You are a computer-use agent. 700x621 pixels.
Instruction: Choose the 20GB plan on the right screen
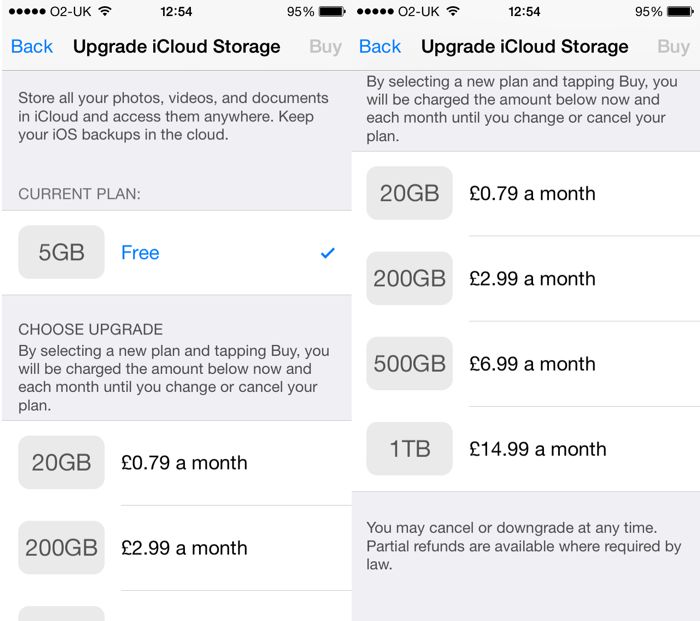(x=531, y=194)
